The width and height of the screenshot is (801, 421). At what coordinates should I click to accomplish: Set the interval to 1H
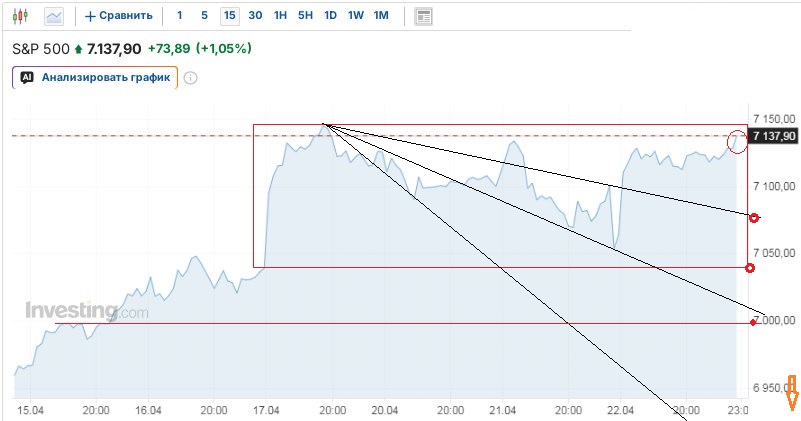point(280,16)
